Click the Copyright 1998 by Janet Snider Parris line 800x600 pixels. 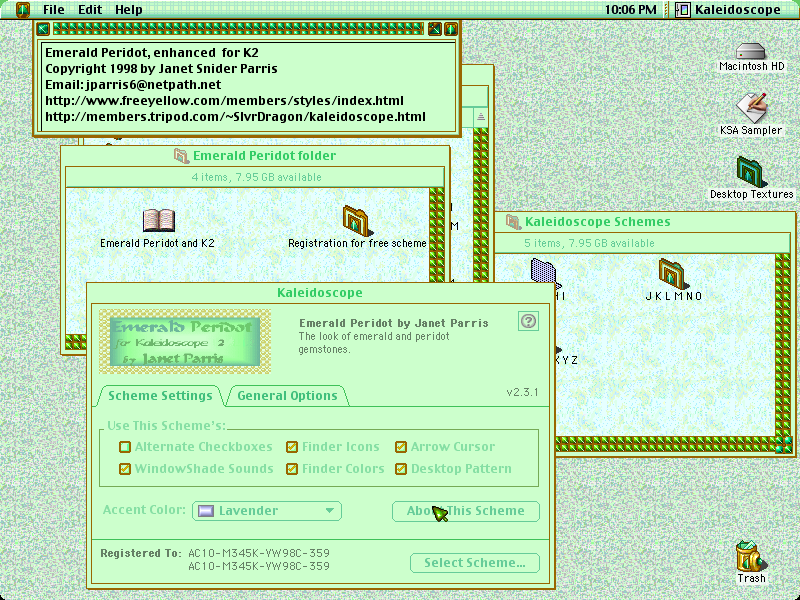coord(161,68)
